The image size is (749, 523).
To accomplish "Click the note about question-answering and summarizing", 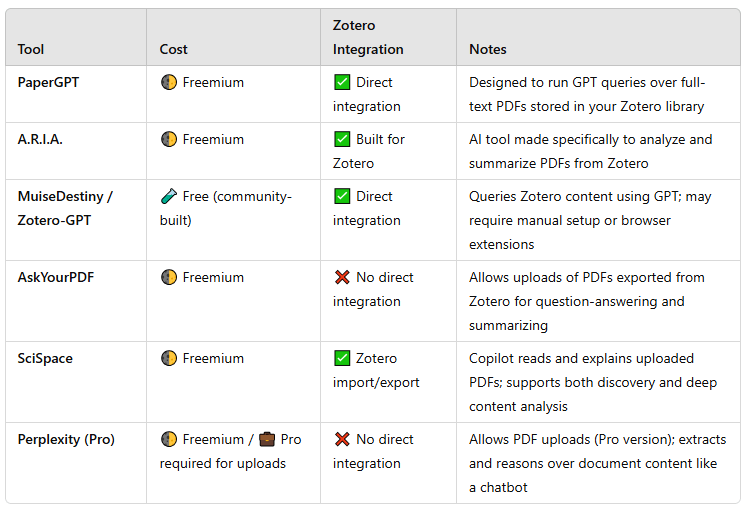I will pos(587,301).
